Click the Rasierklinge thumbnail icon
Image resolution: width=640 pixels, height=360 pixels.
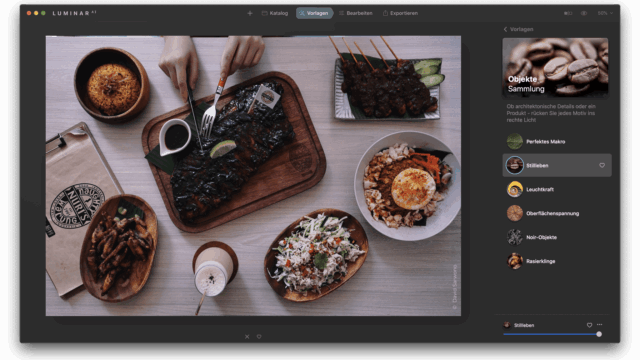click(515, 261)
